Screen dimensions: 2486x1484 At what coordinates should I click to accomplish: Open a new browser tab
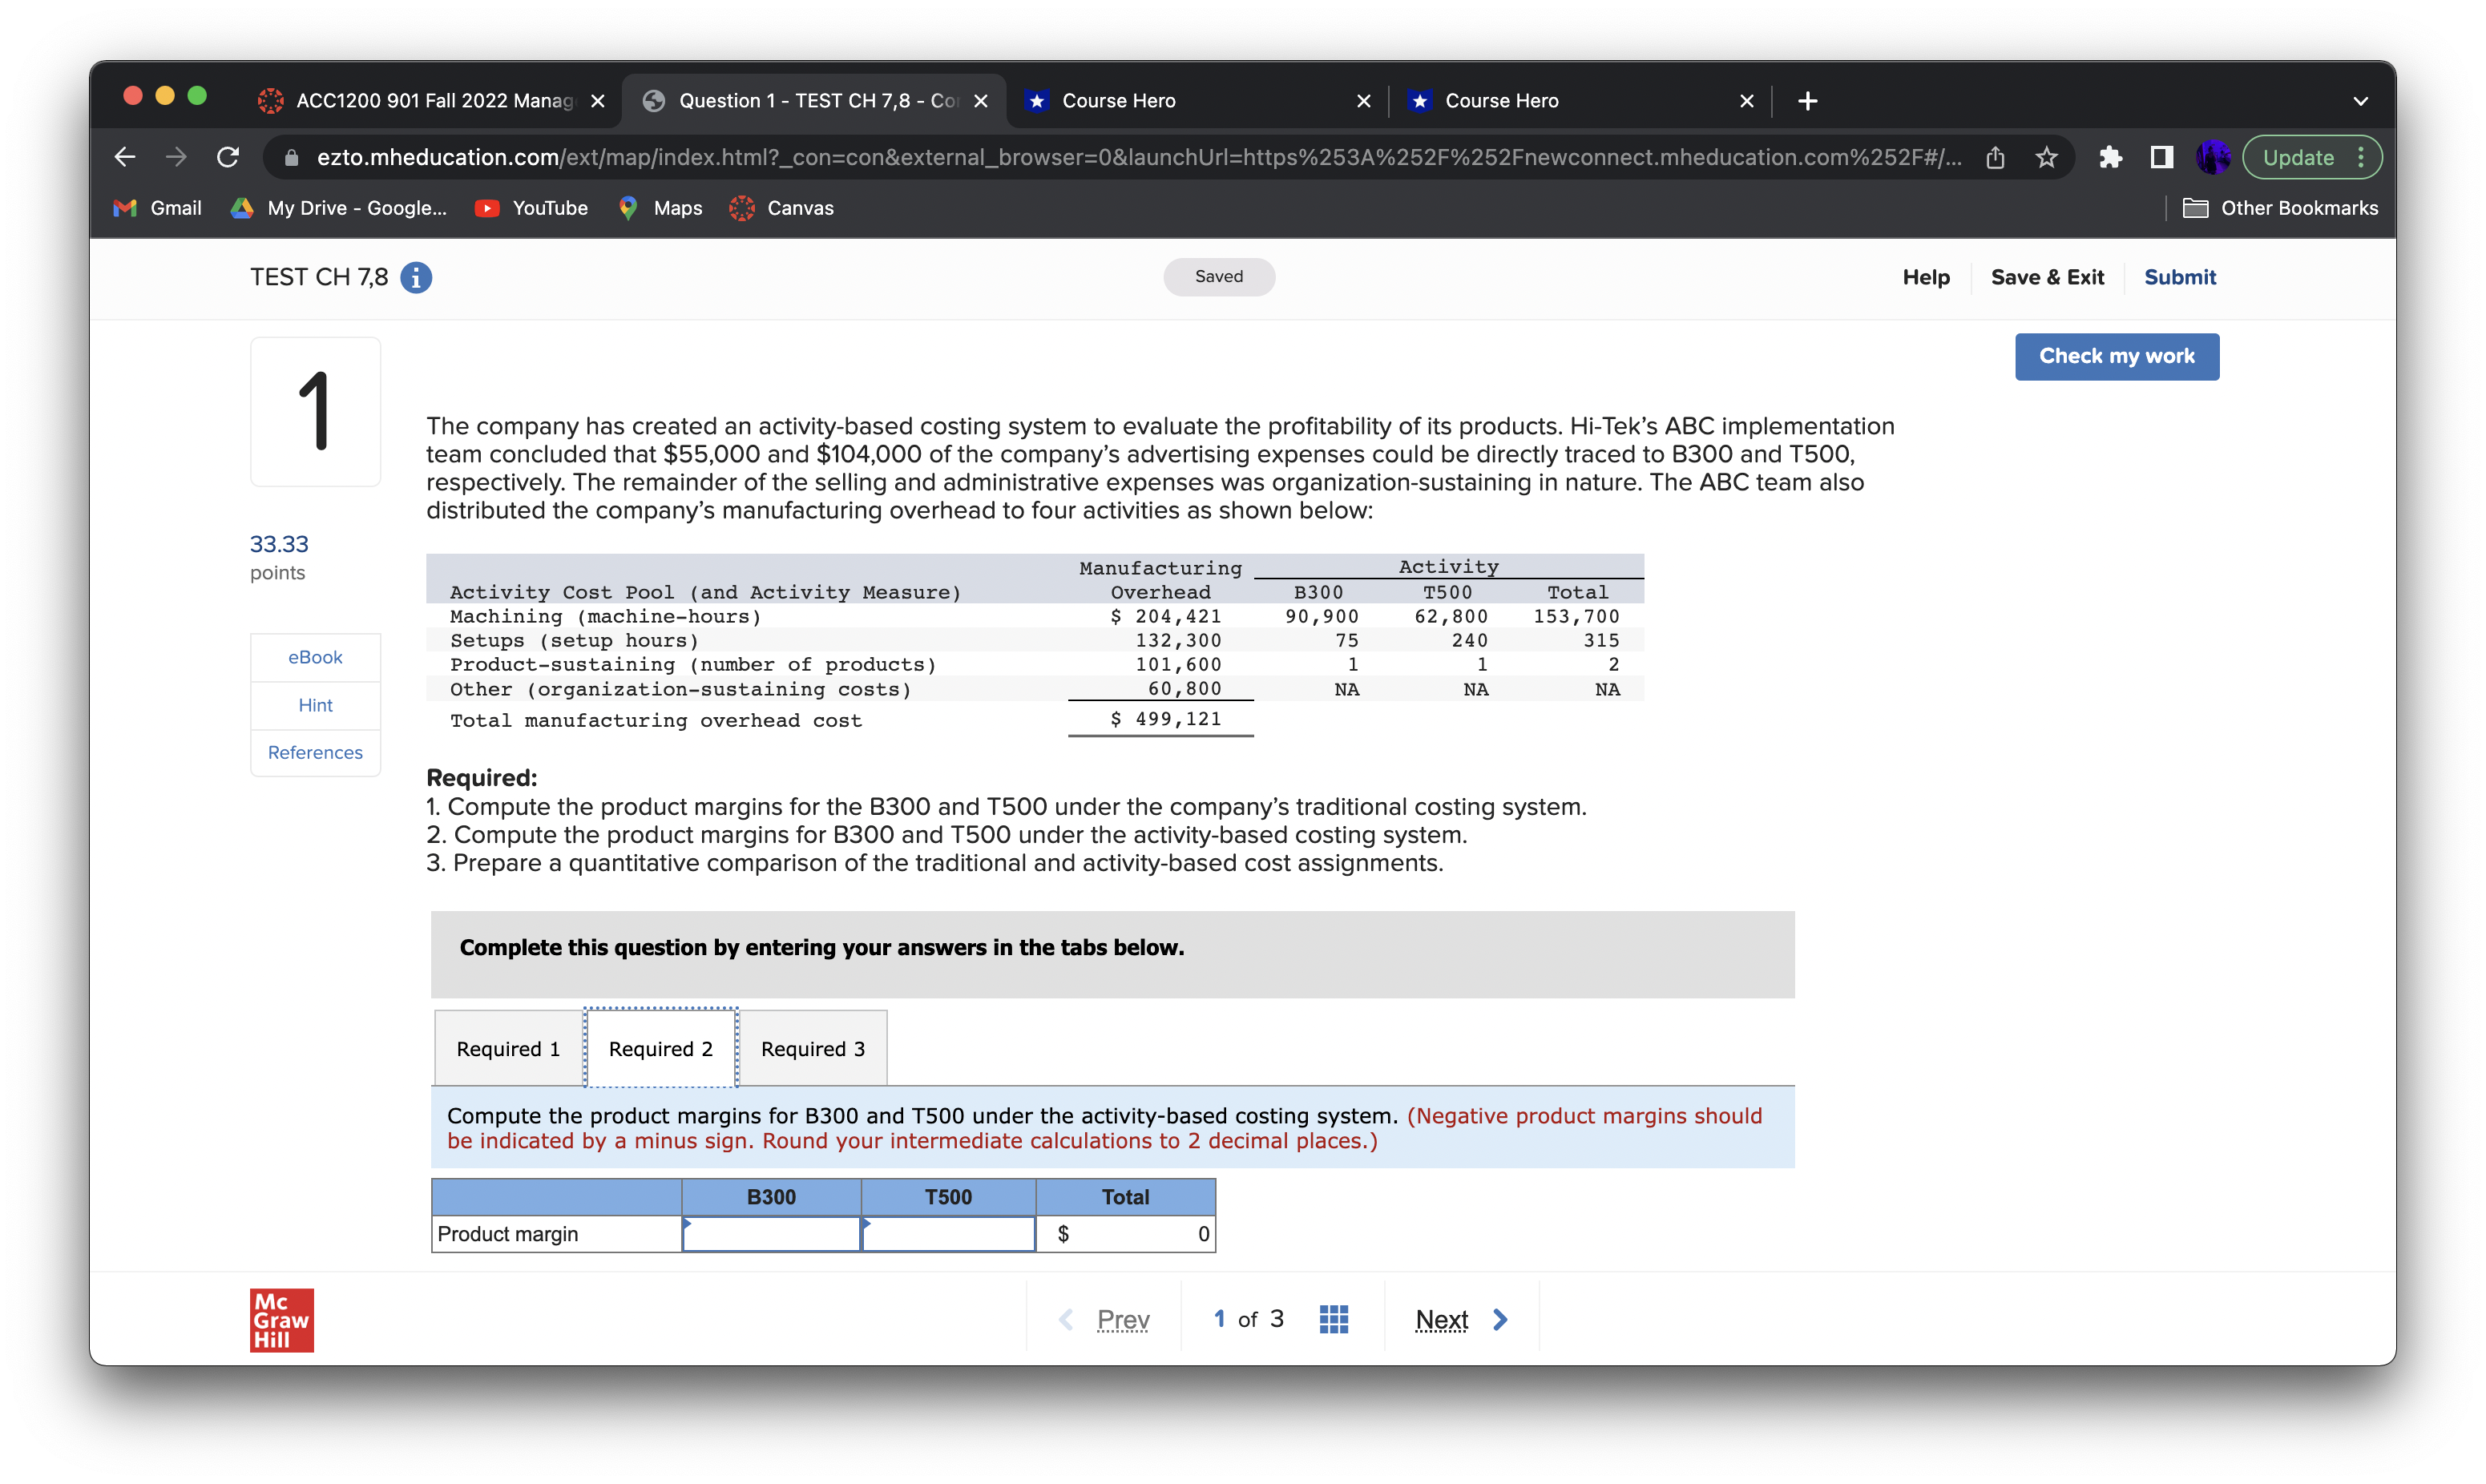pos(1807,101)
